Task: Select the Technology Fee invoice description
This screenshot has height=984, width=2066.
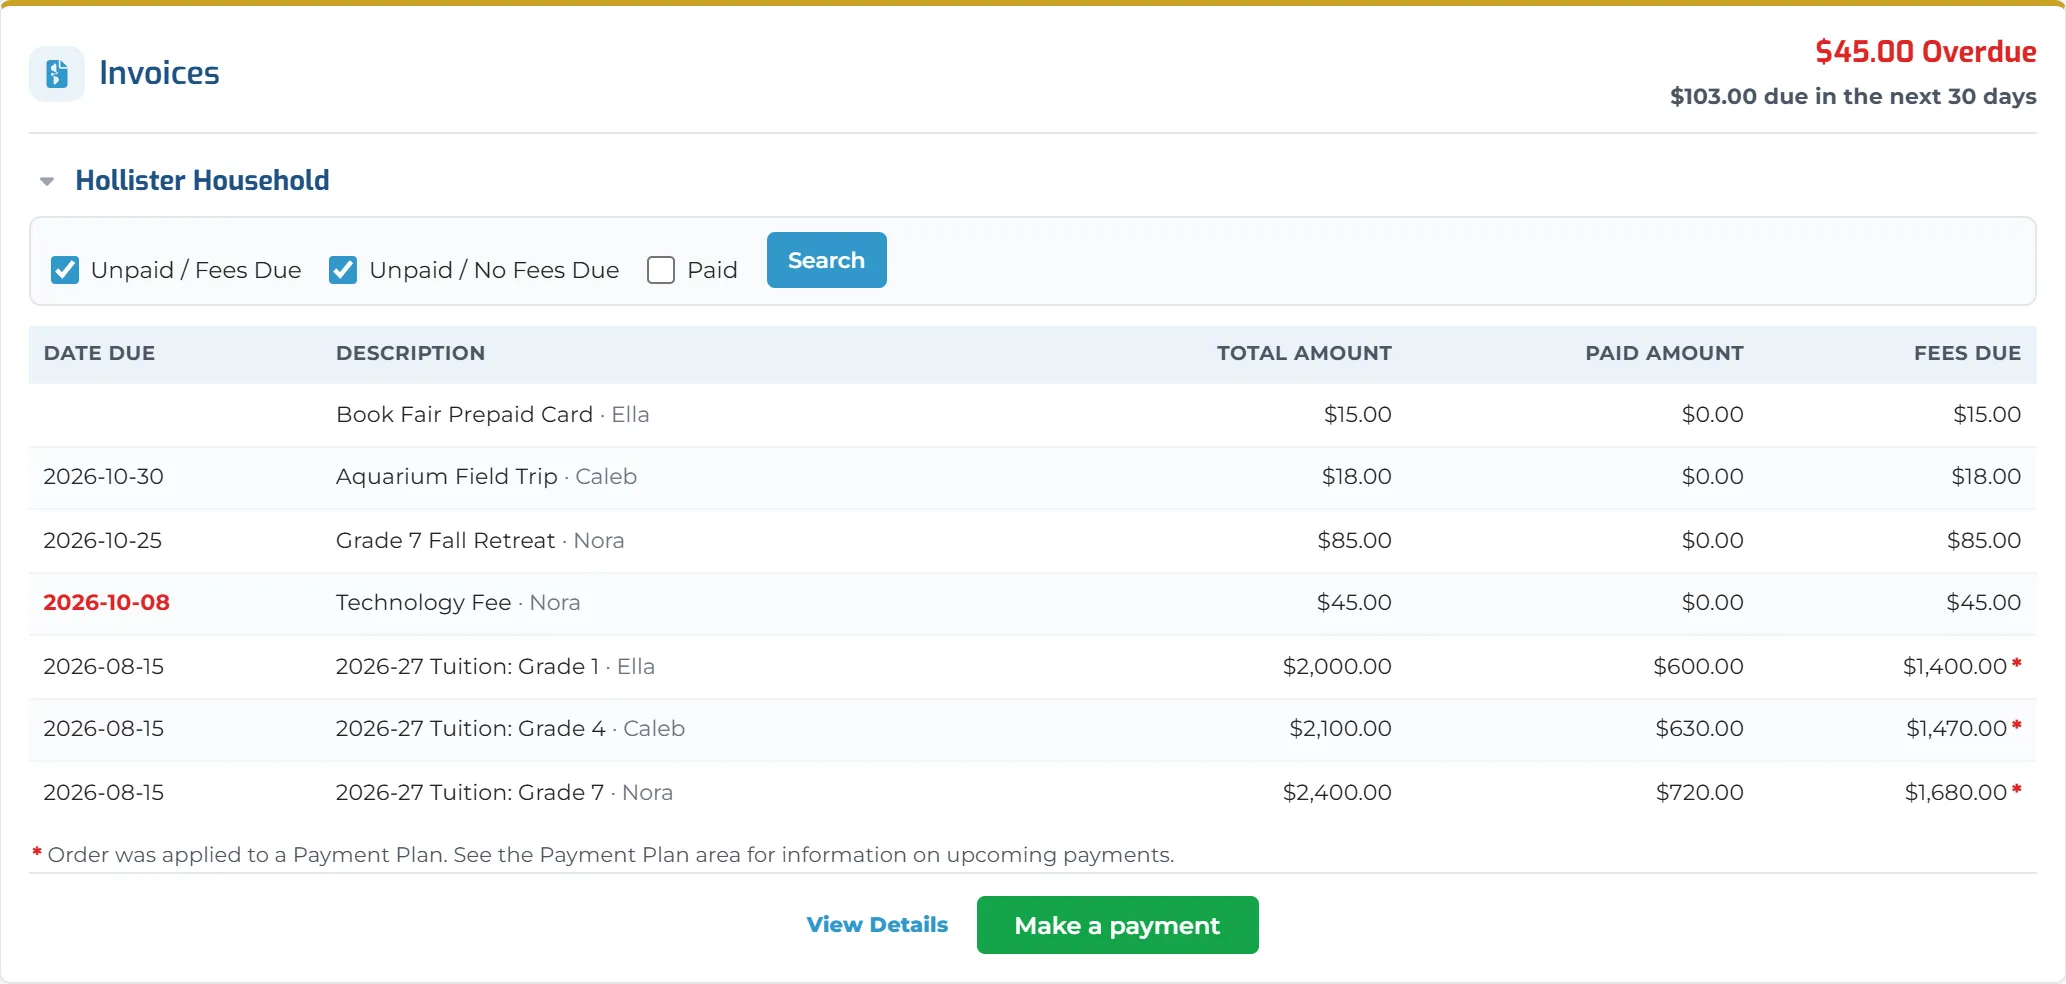Action: click(x=458, y=603)
